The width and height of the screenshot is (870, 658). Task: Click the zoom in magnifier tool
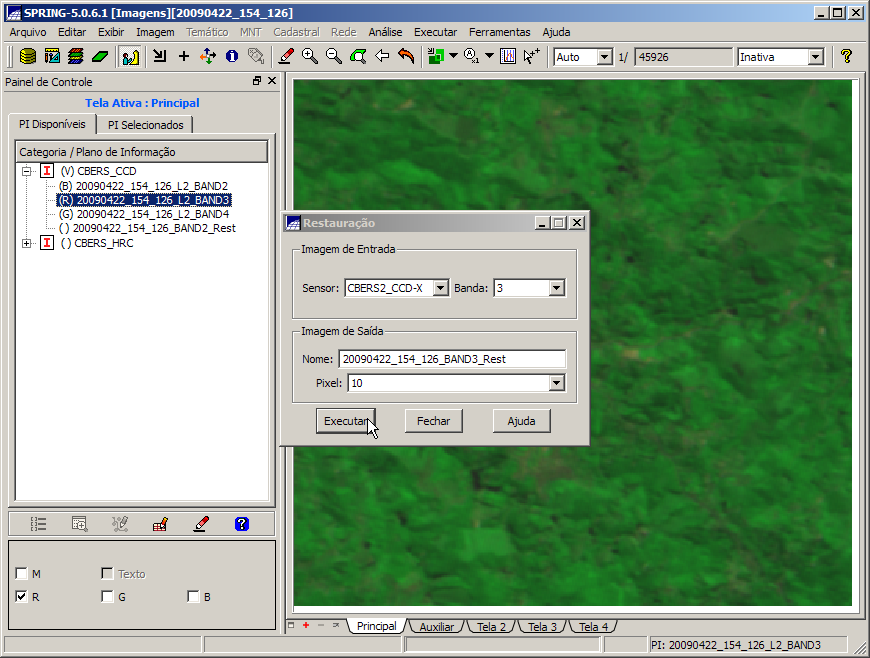[310, 57]
